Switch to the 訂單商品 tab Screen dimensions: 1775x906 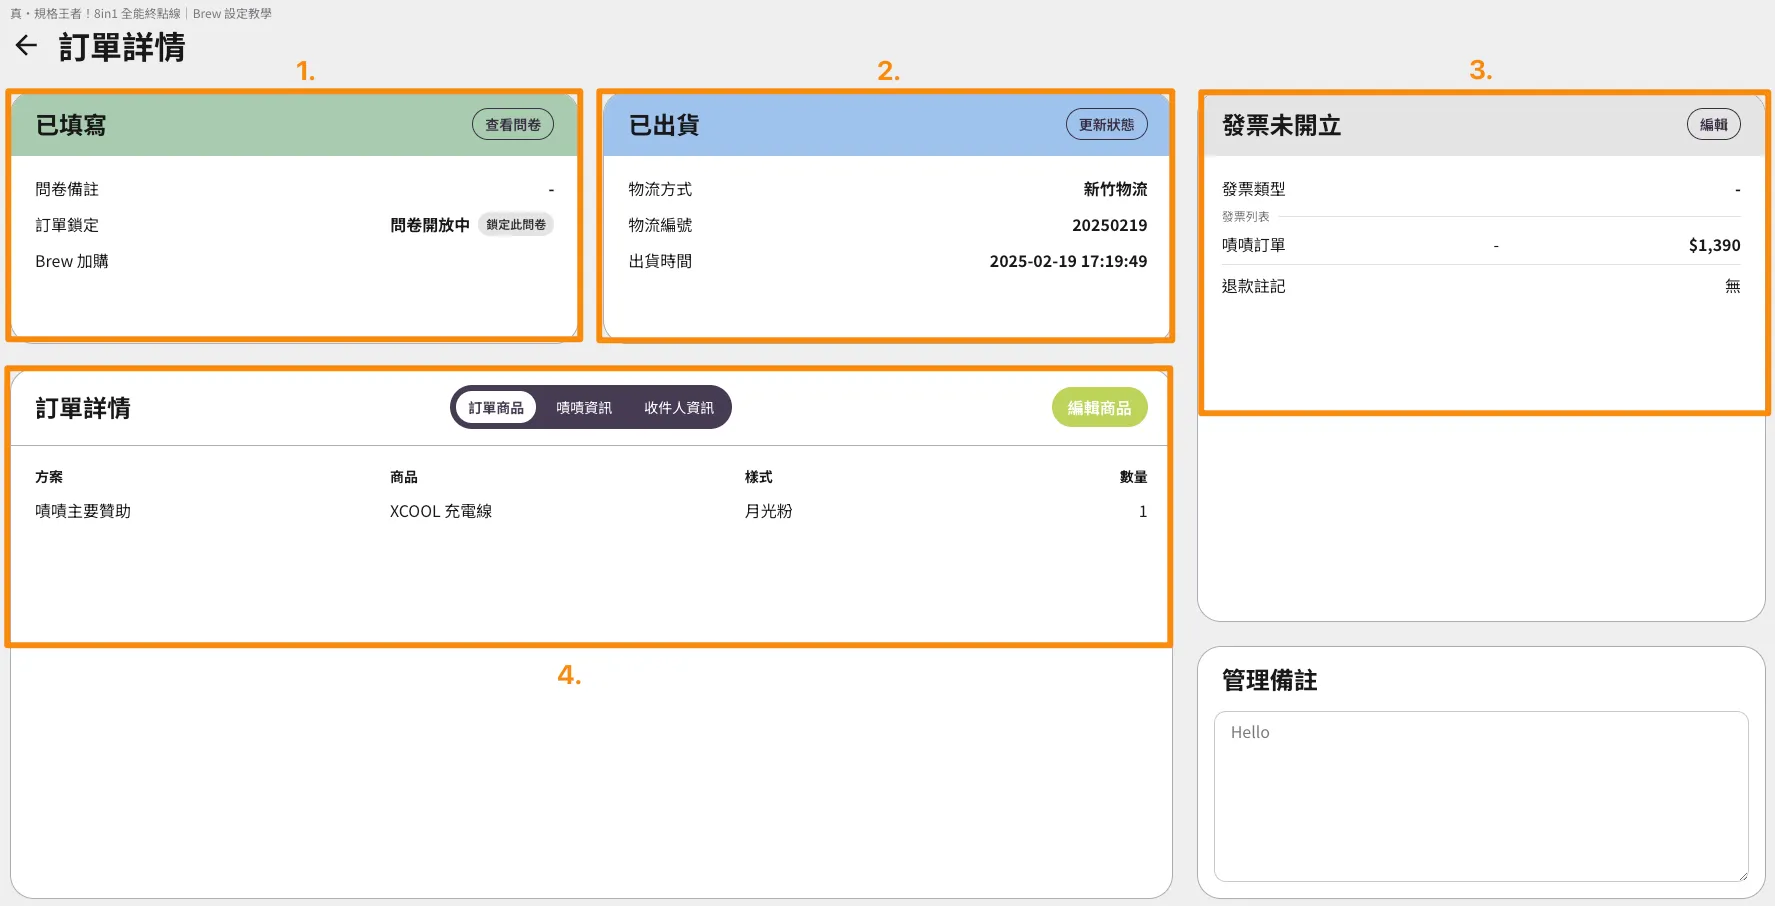[x=496, y=408]
